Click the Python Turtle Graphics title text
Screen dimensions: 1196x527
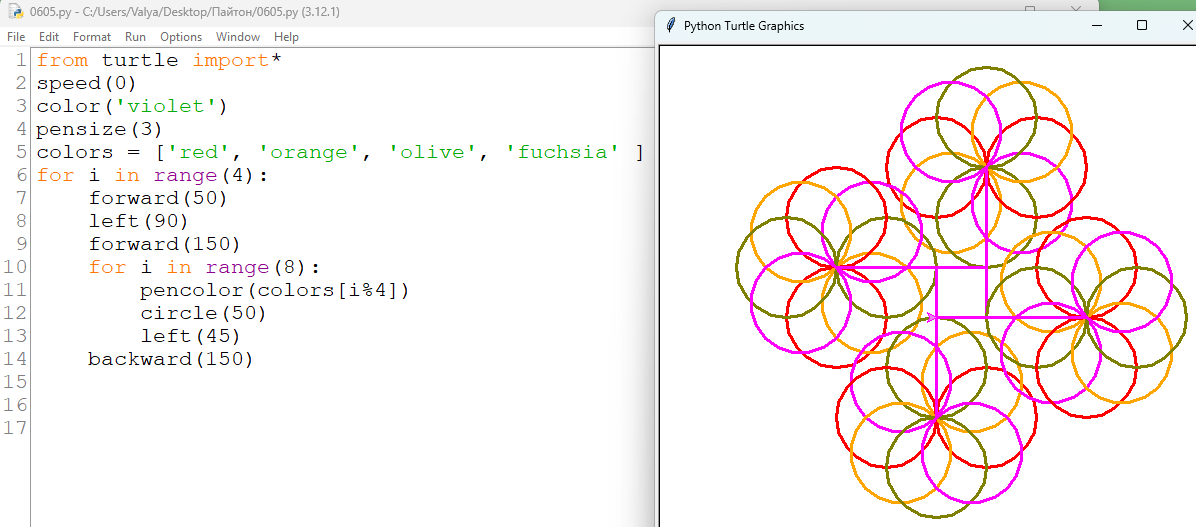[744, 26]
